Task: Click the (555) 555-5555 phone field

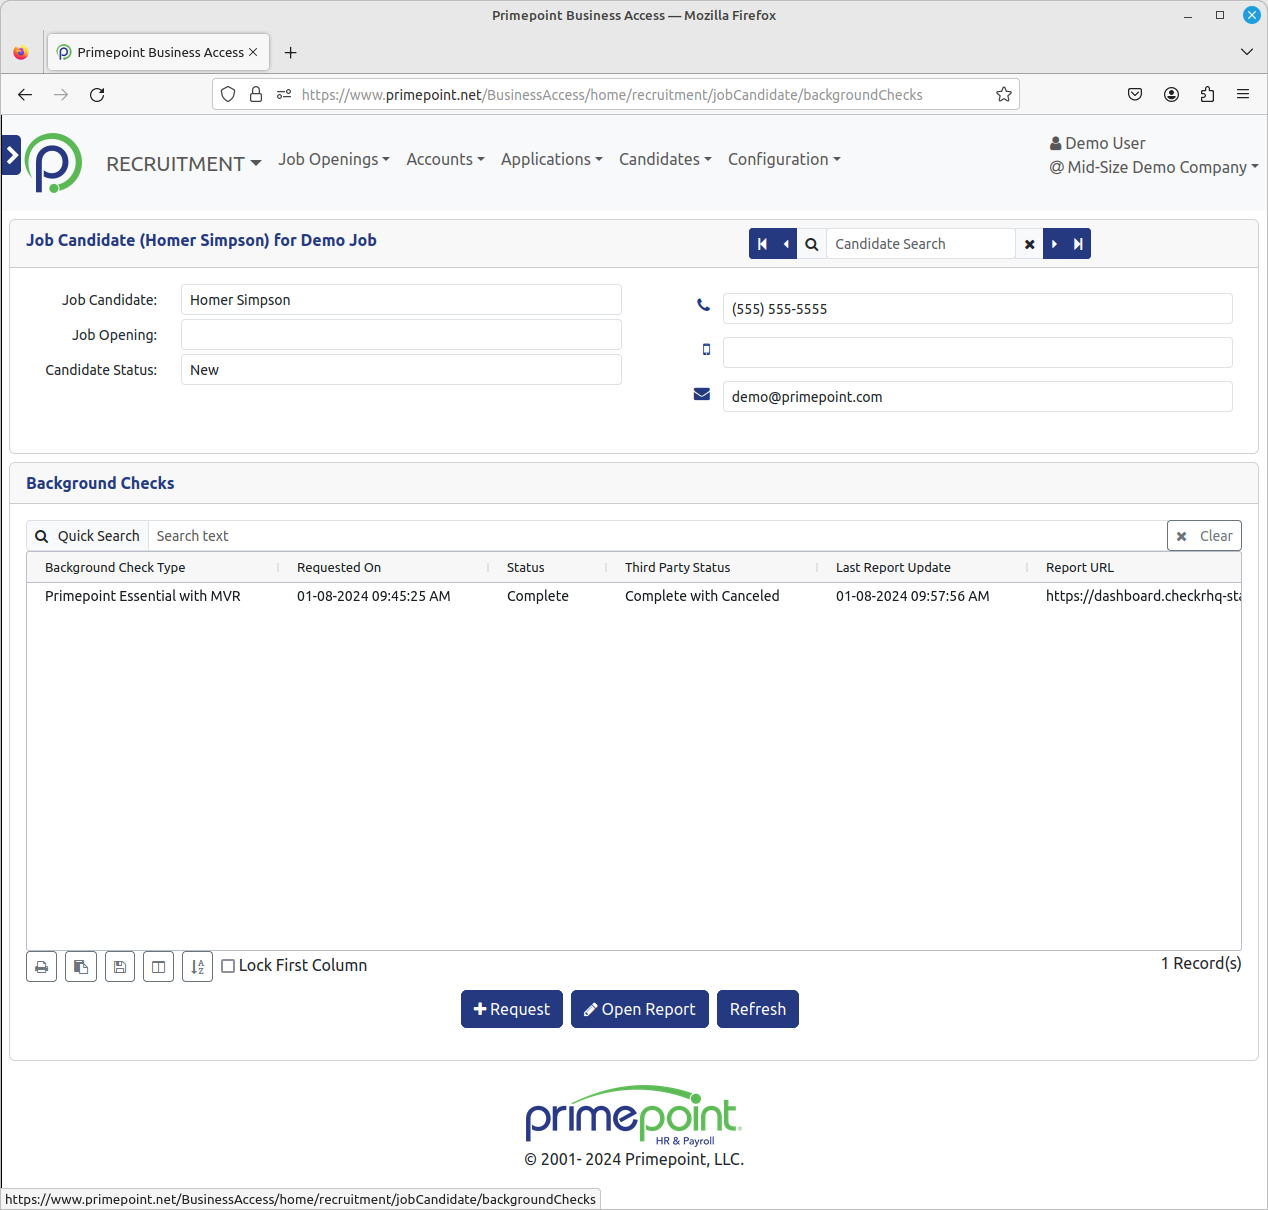Action: tap(977, 309)
